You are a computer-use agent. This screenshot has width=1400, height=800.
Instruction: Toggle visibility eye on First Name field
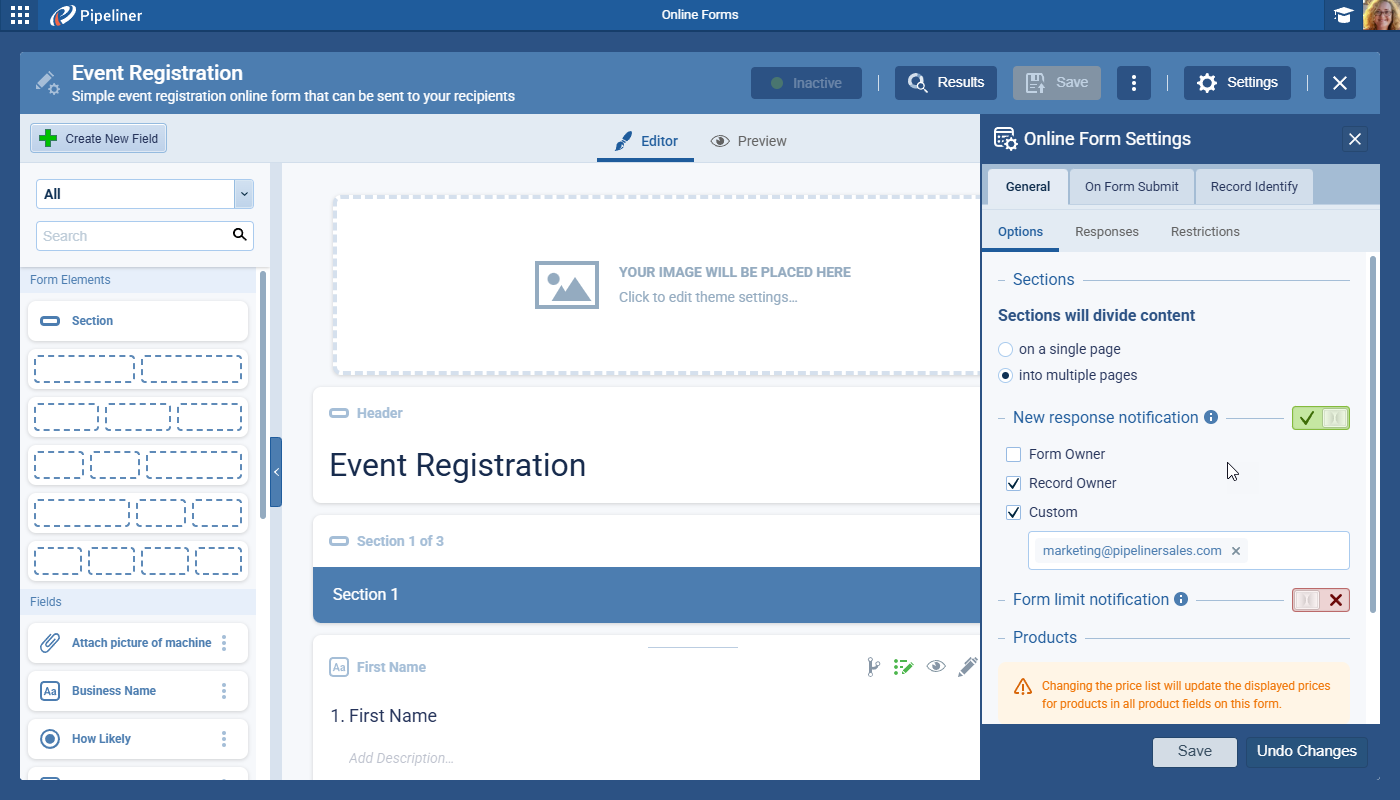pos(936,667)
